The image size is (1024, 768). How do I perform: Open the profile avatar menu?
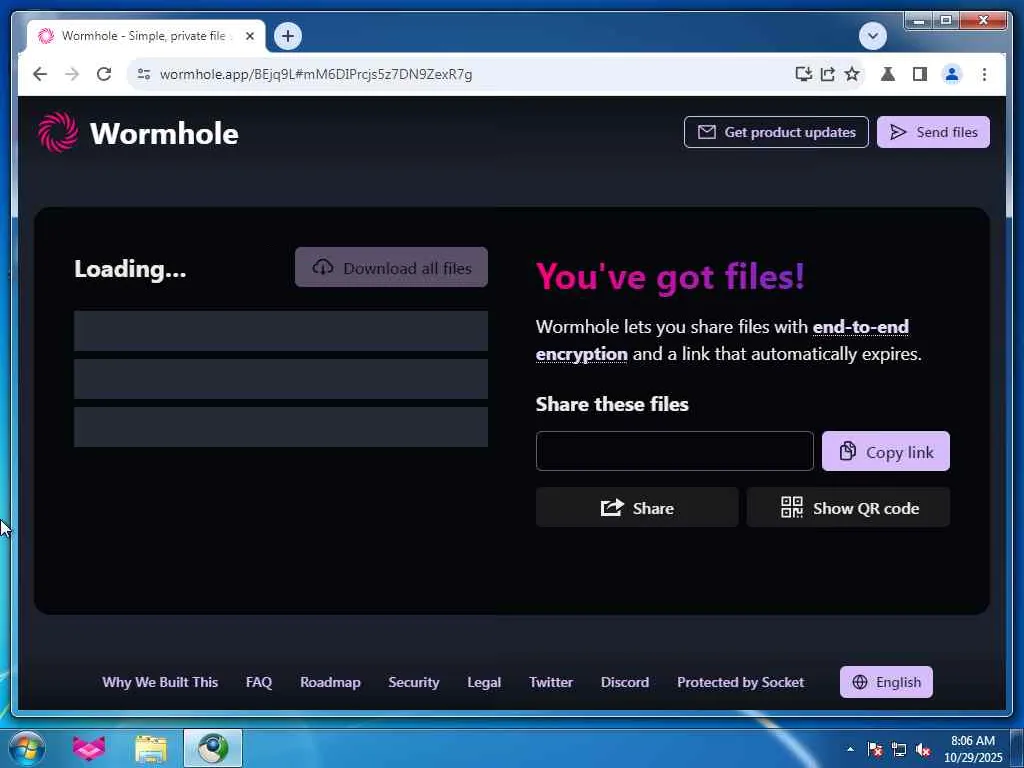[952, 74]
